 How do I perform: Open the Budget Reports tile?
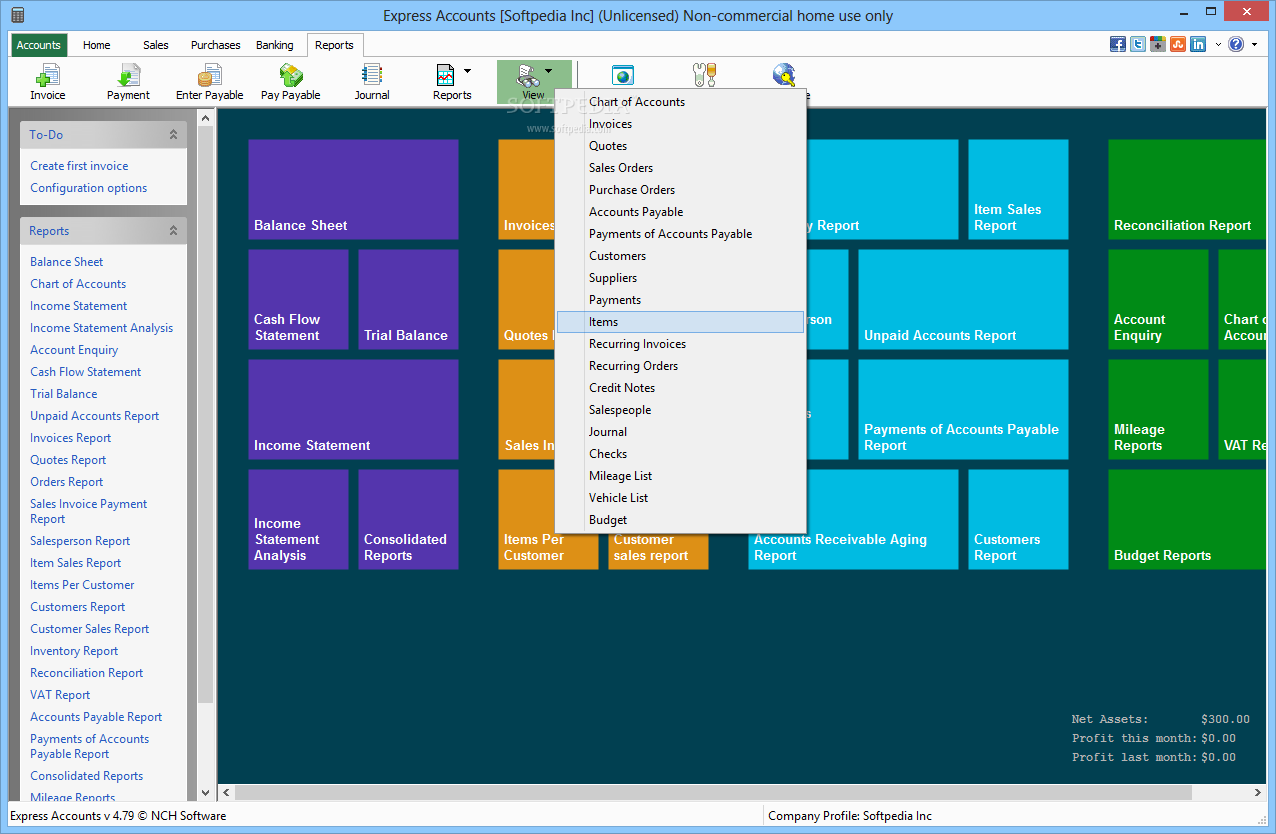click(x=1188, y=519)
